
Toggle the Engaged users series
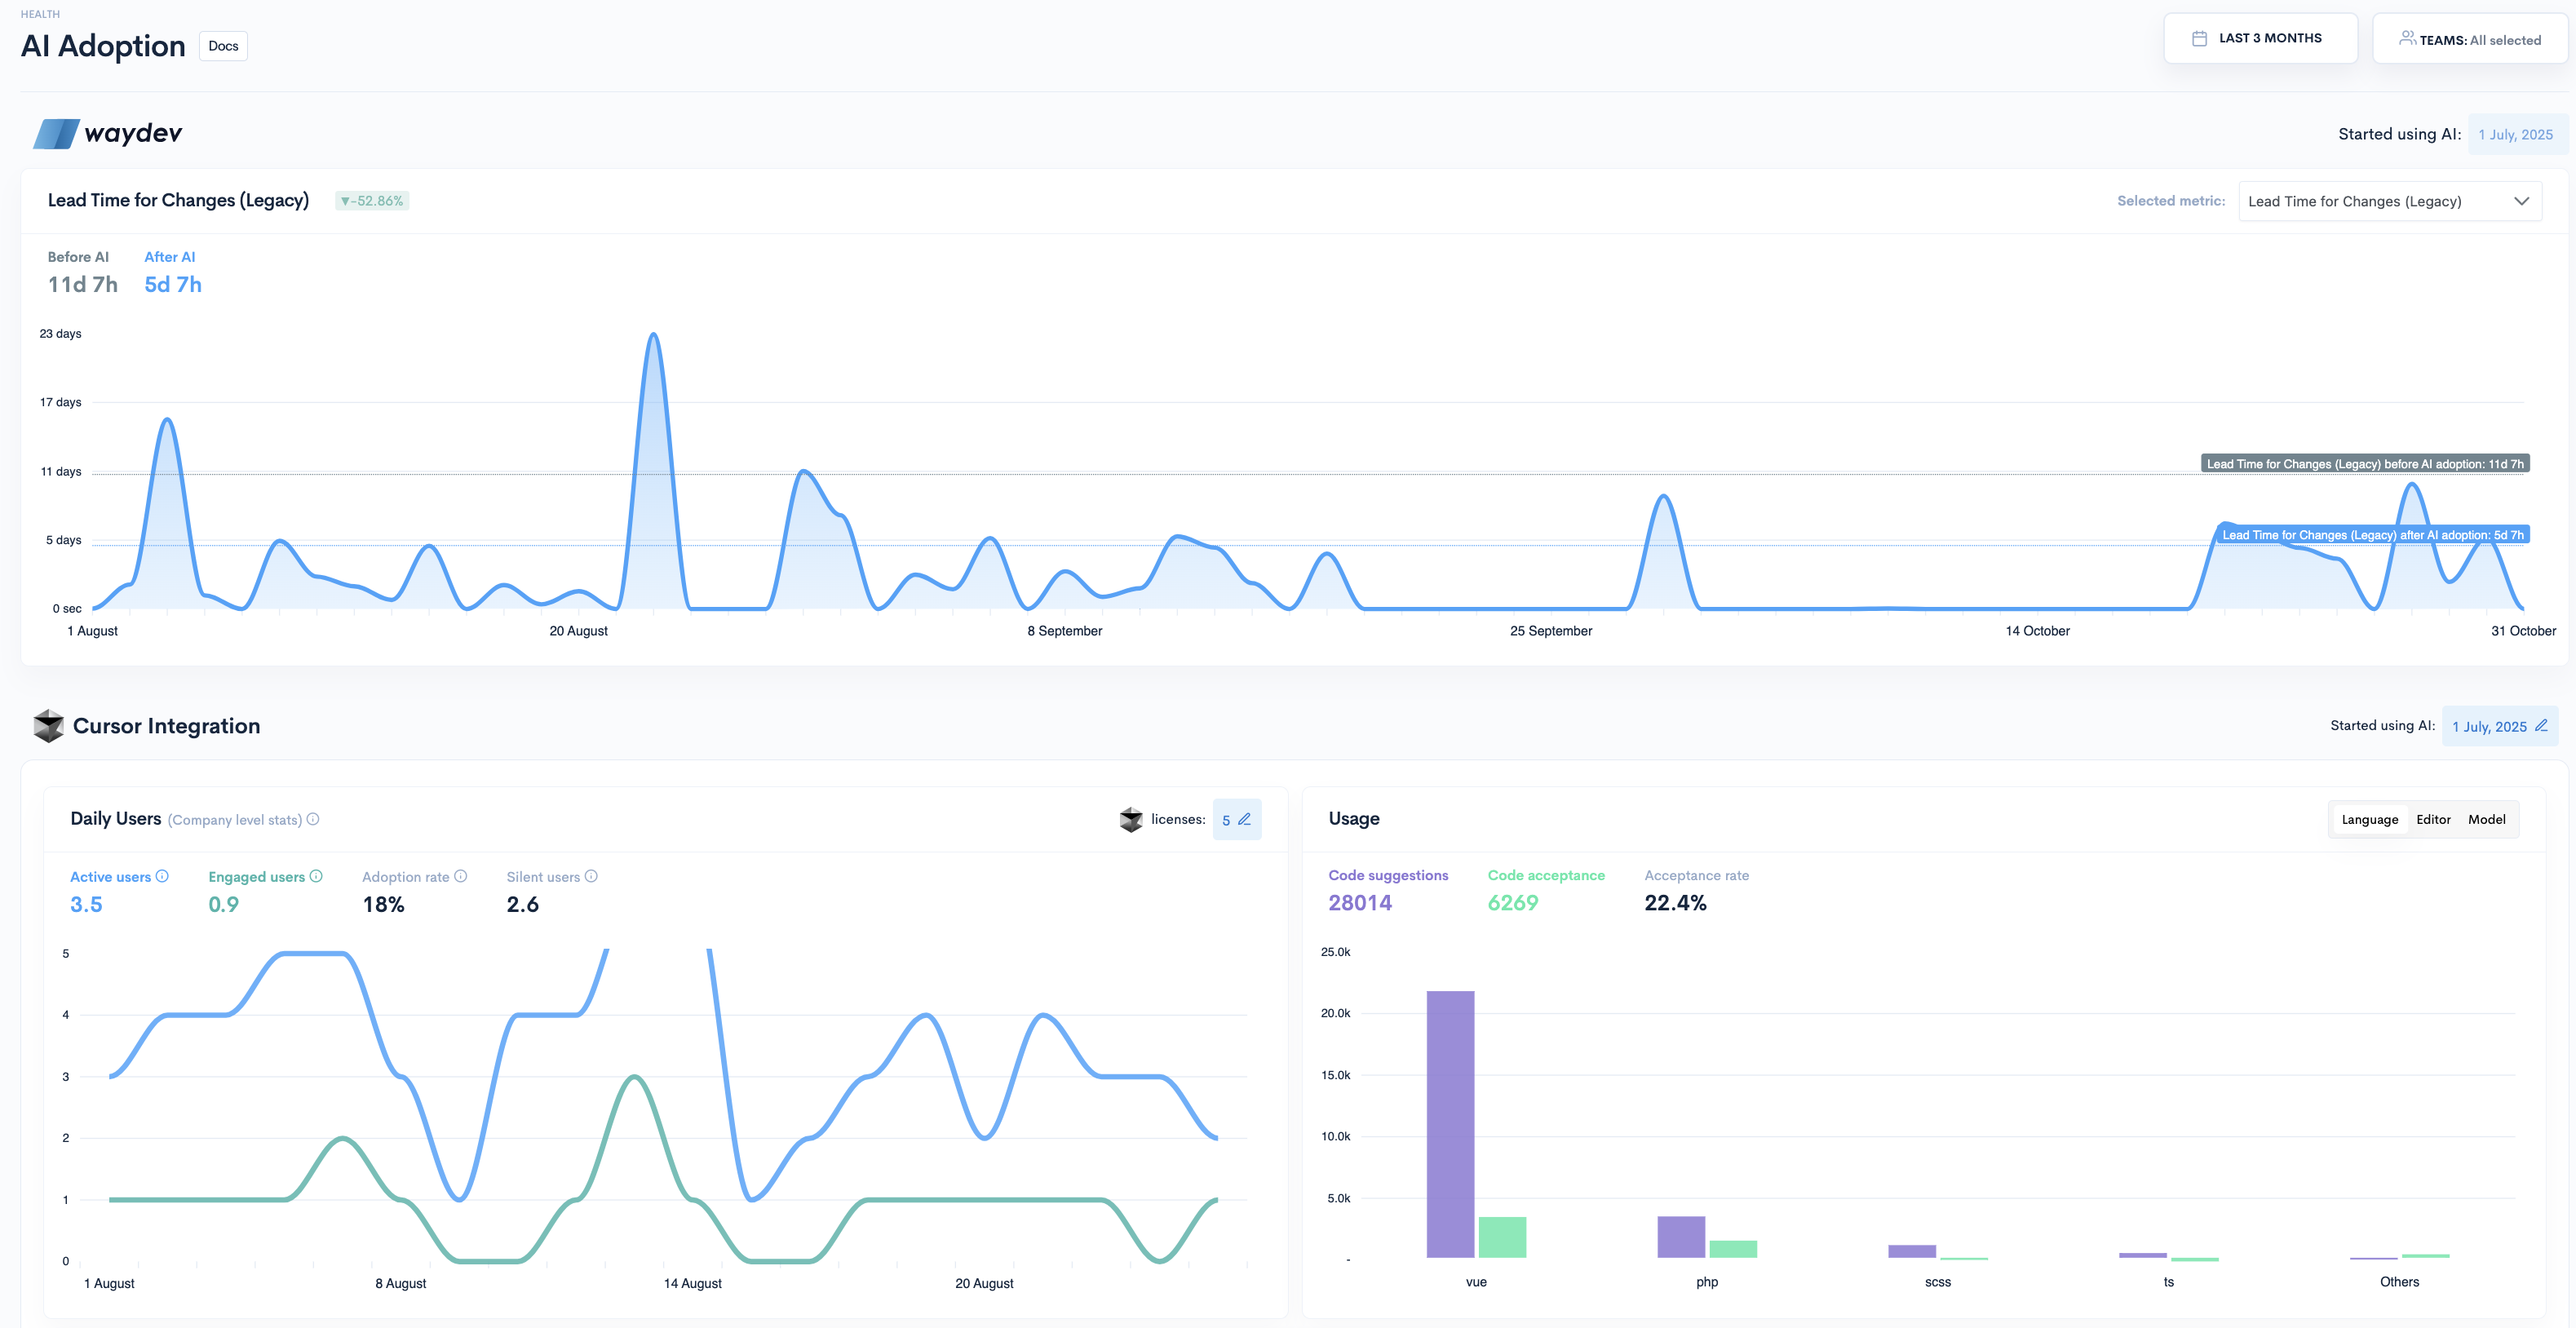tap(256, 877)
